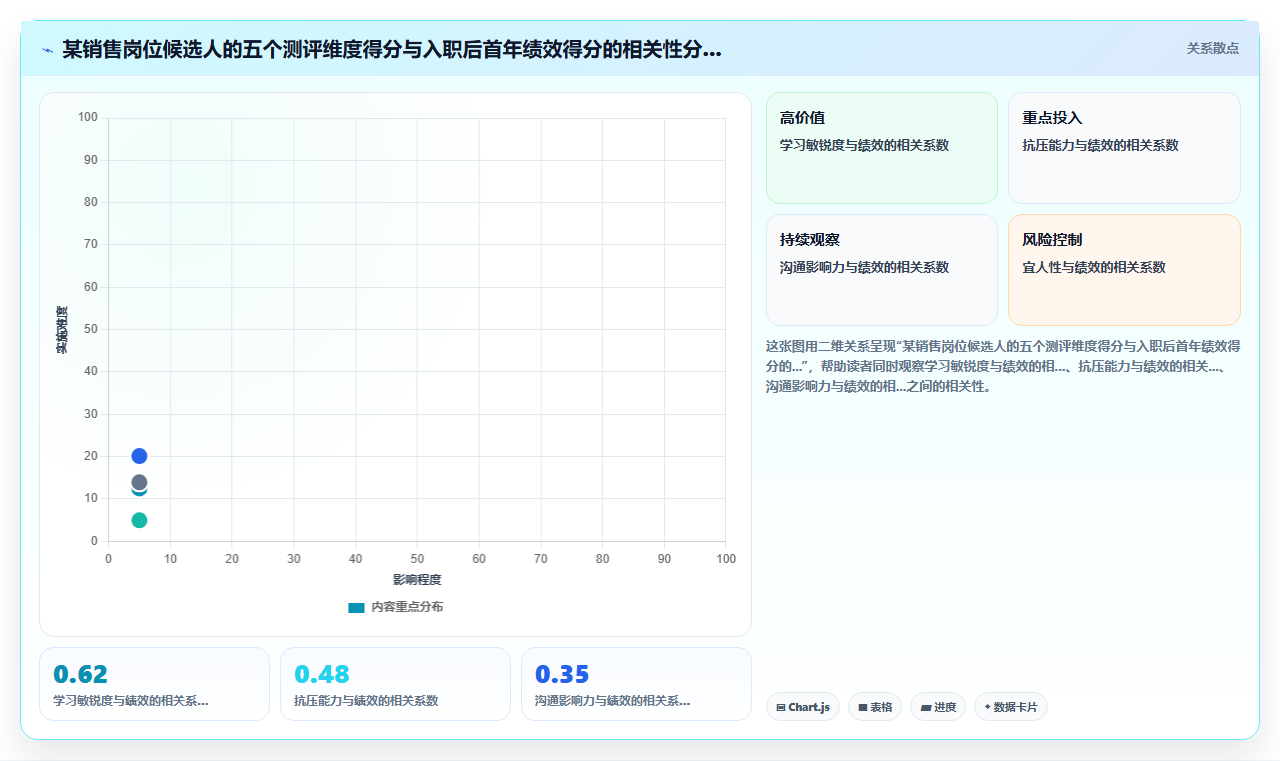Click the 宜人性与绩效的相关系数 text

pos(1094,267)
